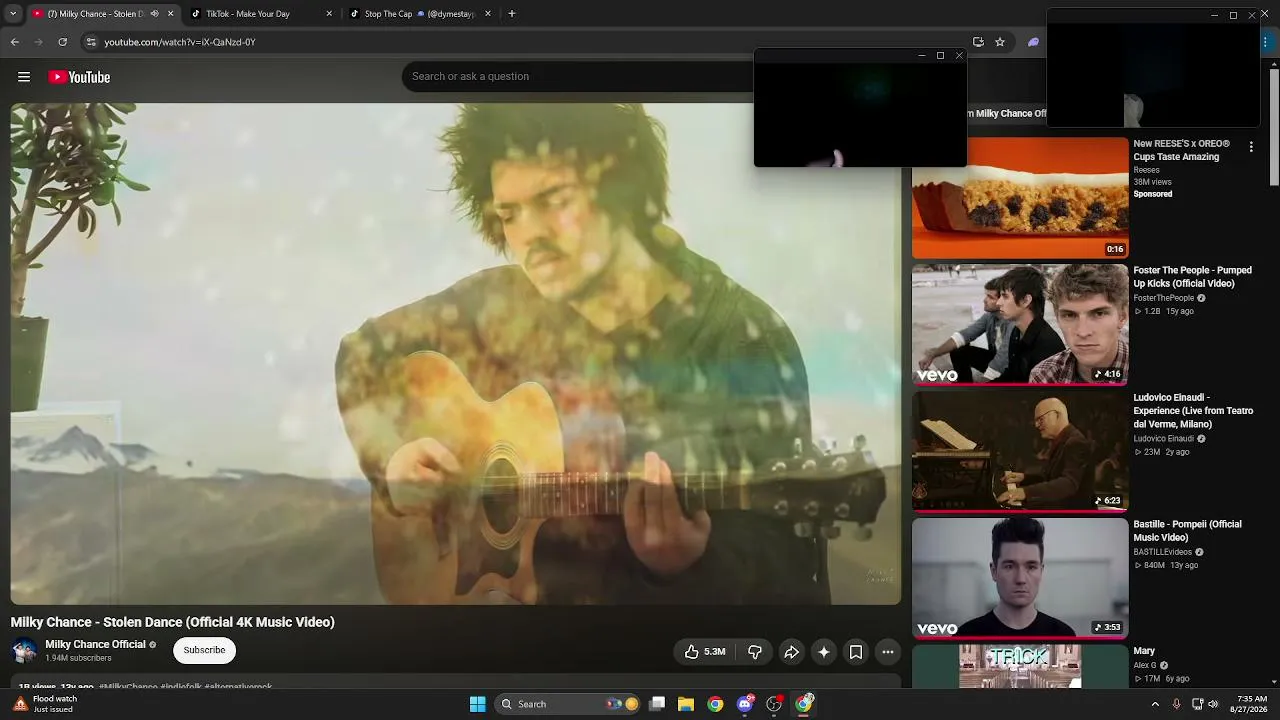Open the YouTube guide hamburger menu
1280x720 pixels.
click(24, 77)
